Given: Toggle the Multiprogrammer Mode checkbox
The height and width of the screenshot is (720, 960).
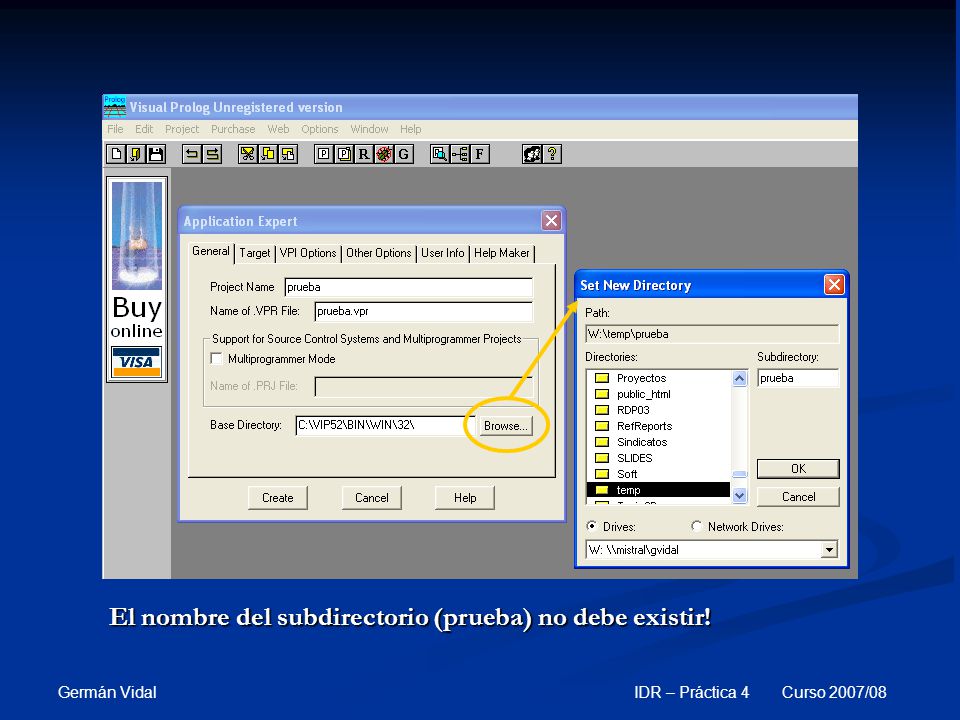Looking at the screenshot, I should pos(216,358).
